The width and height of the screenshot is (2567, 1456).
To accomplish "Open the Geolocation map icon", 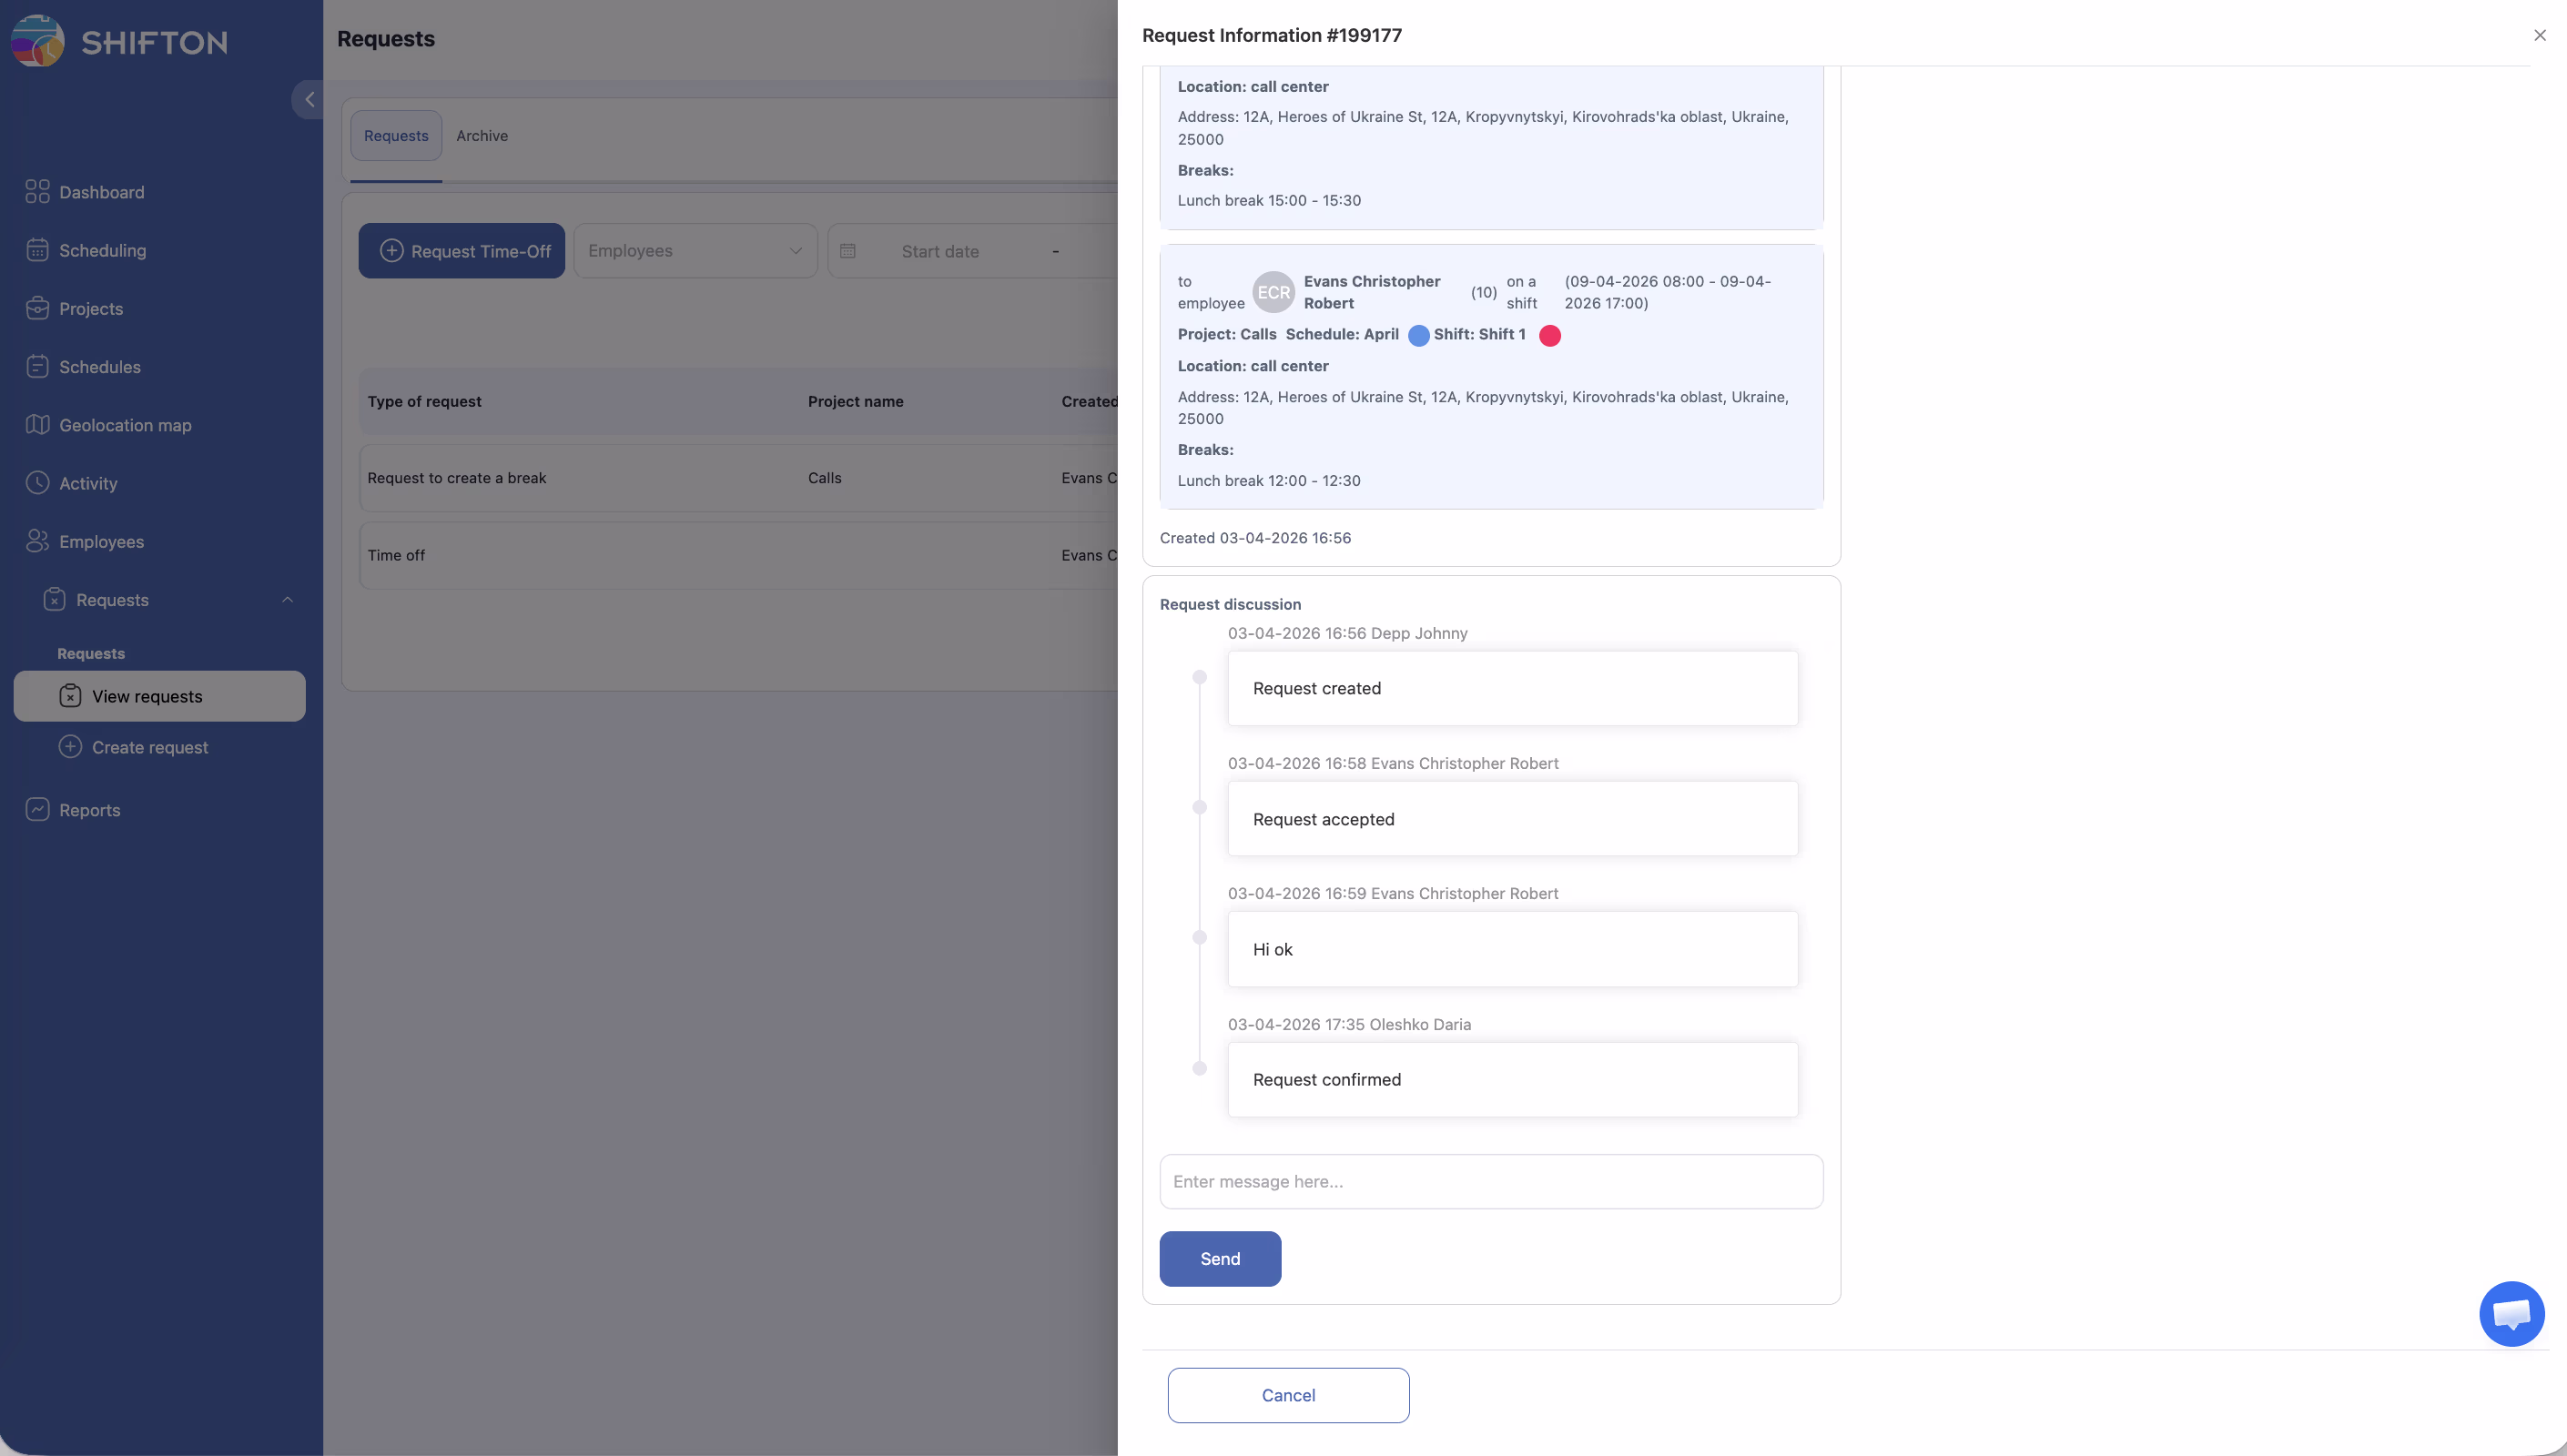I will pos(37,425).
